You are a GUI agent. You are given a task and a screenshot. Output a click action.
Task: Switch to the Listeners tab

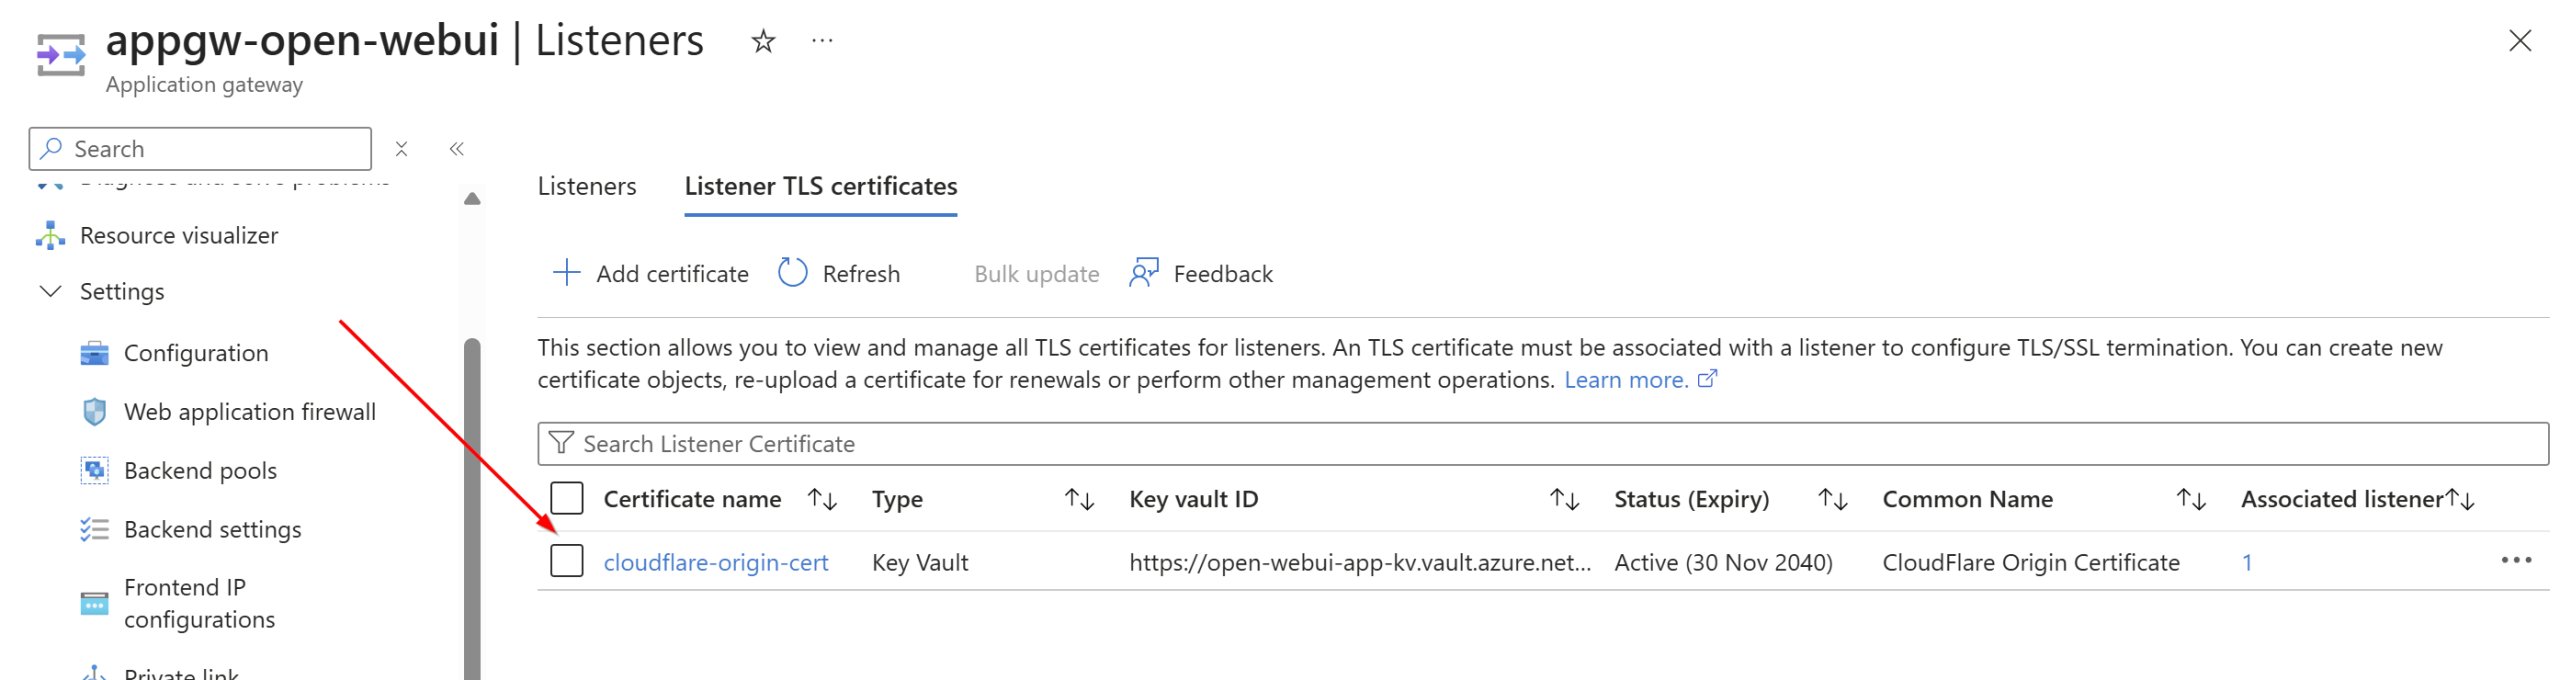tap(586, 186)
